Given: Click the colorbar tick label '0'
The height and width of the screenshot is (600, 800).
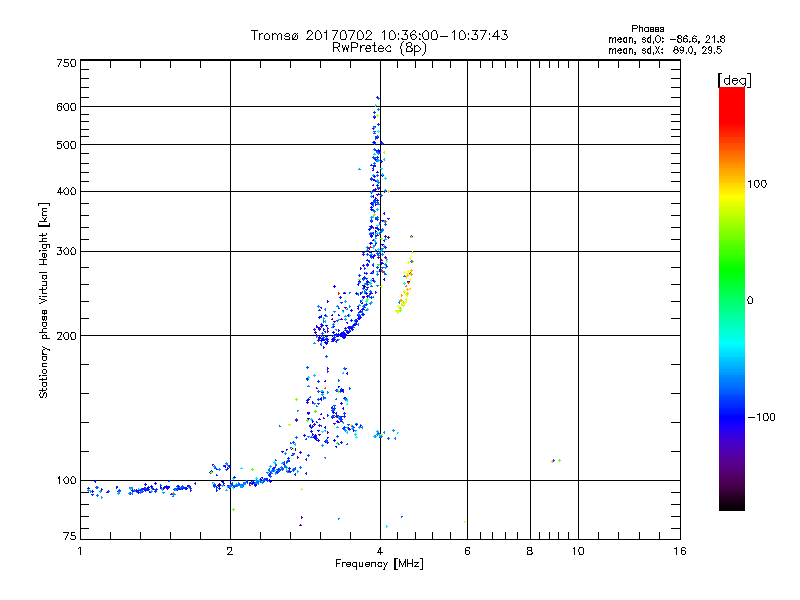Looking at the screenshot, I should [x=750, y=301].
